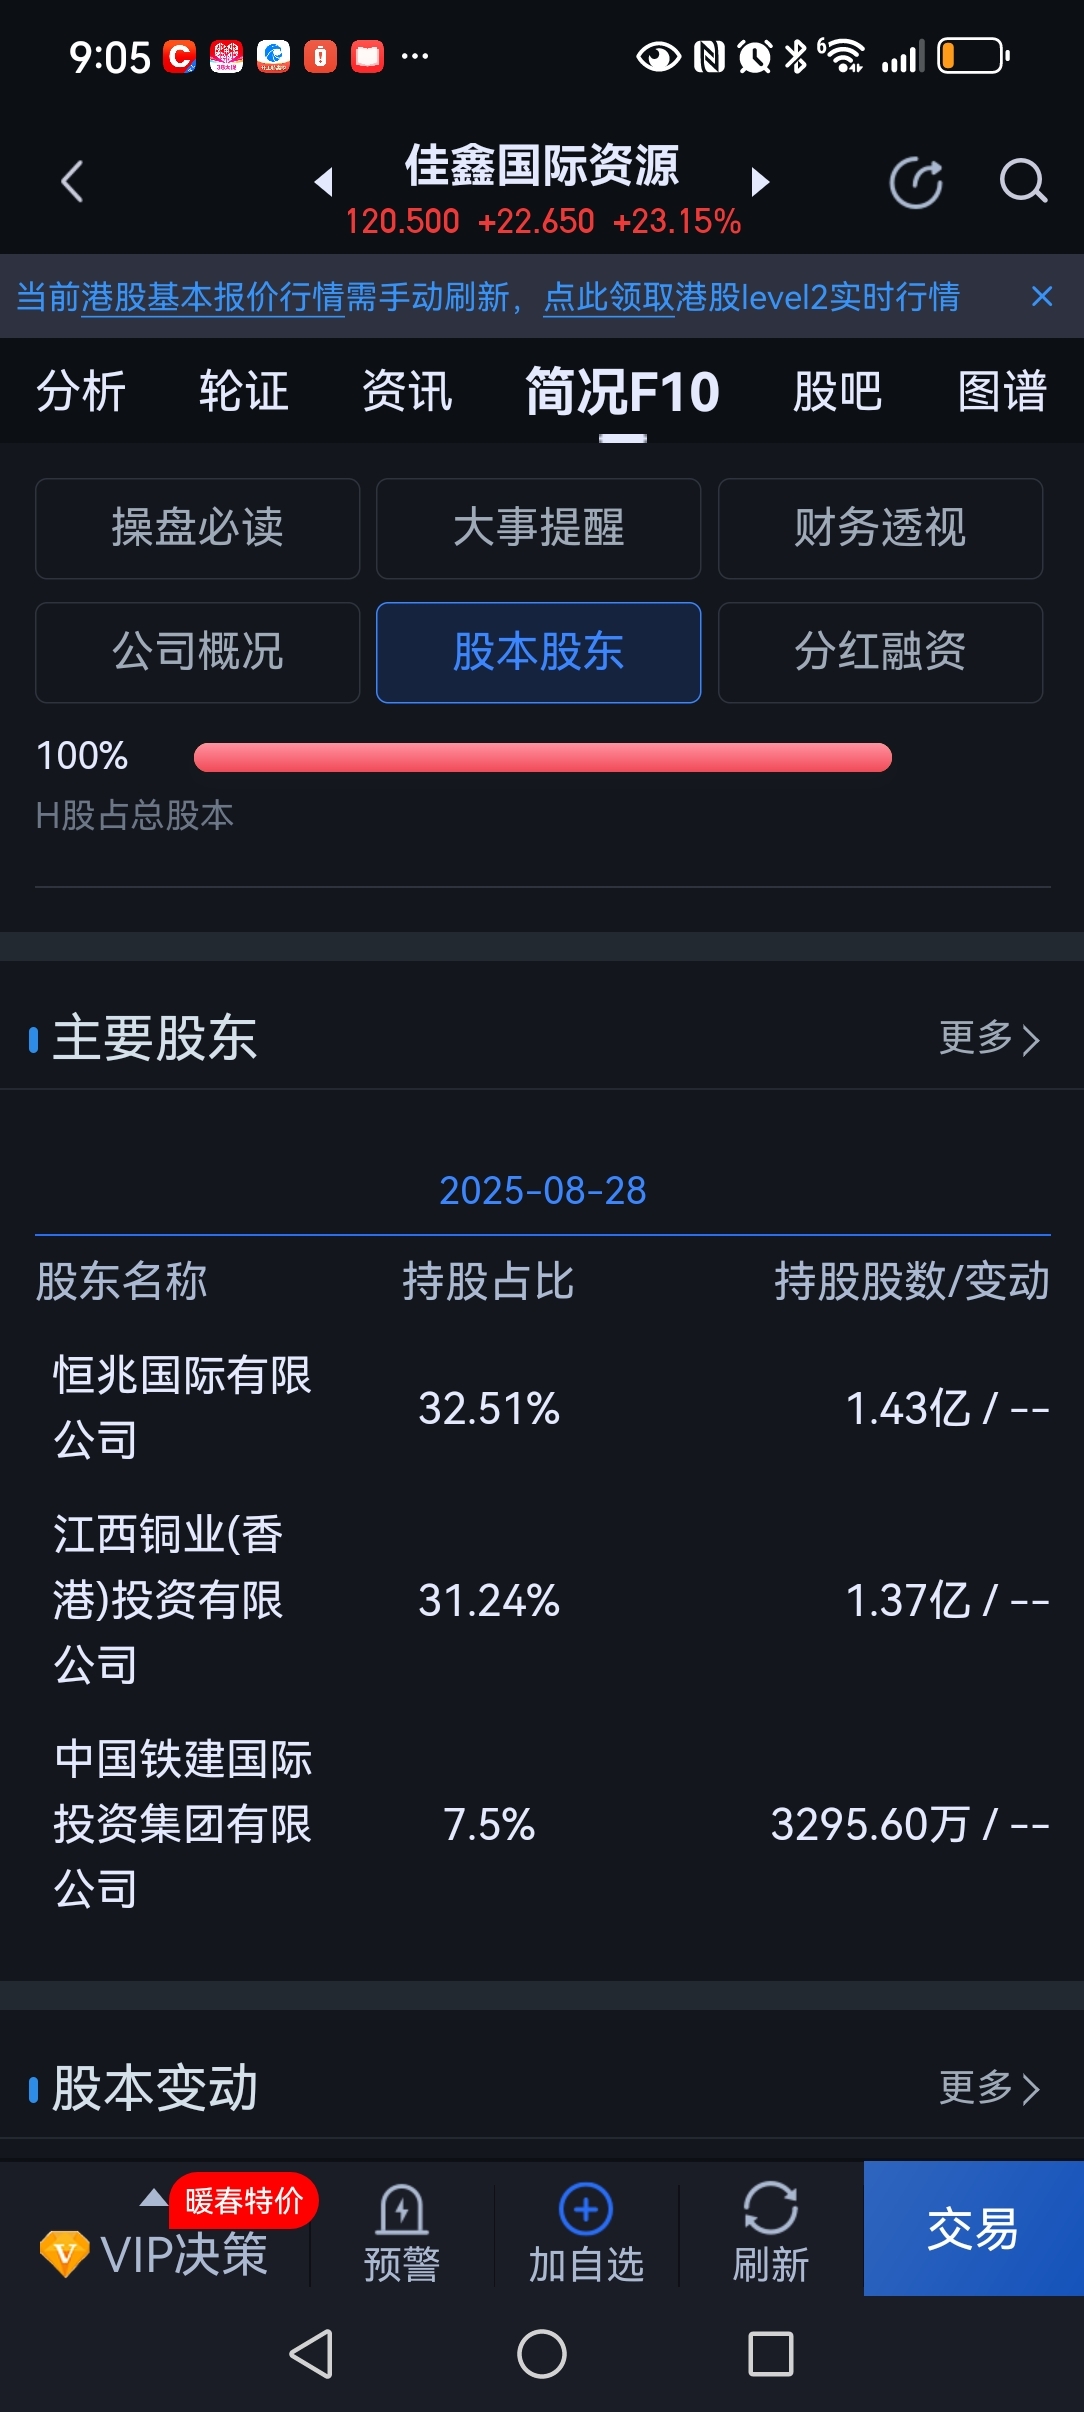The image size is (1084, 2412).
Task: Switch to the previous stock with the left triangle
Action: 323,182
